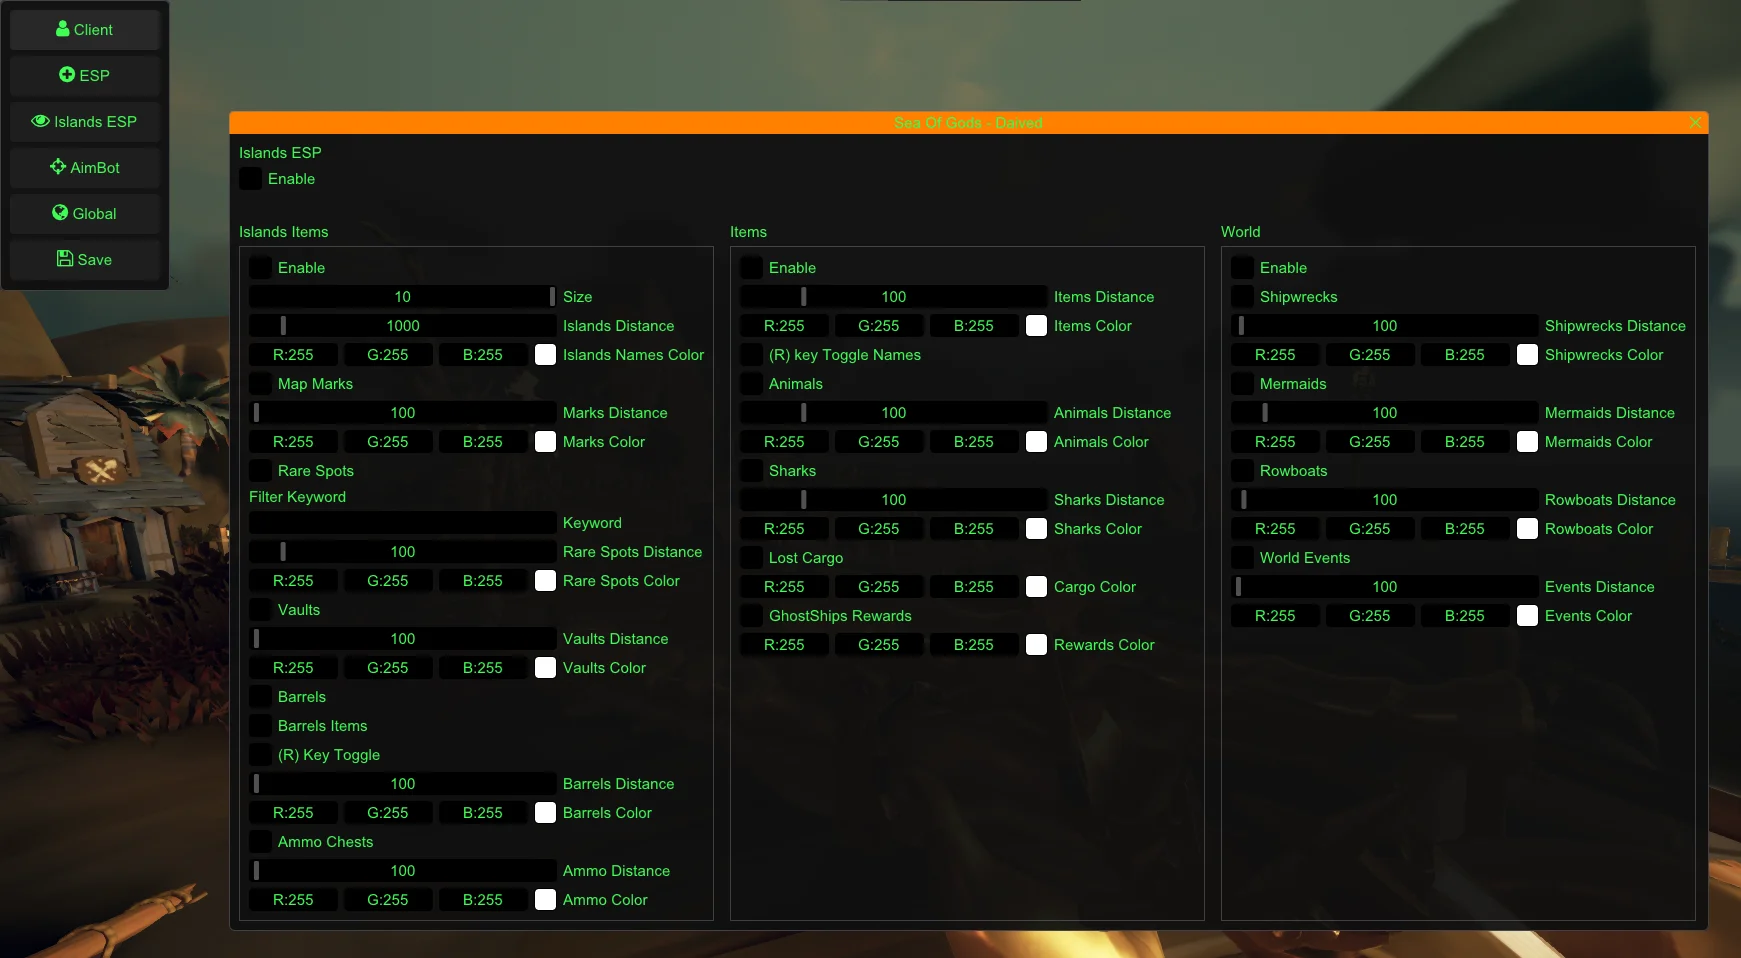The image size is (1741, 958).
Task: Click the Save floppy disk icon
Action: tap(65, 259)
